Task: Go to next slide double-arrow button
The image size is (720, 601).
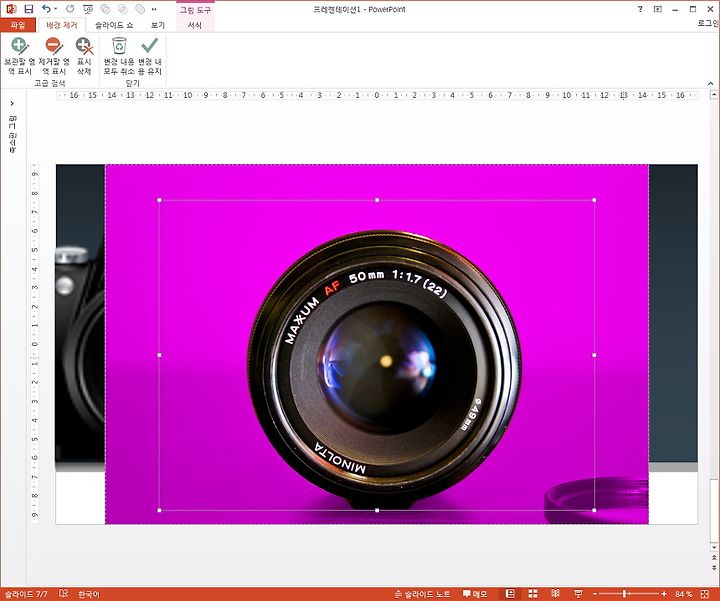Action: [714, 567]
